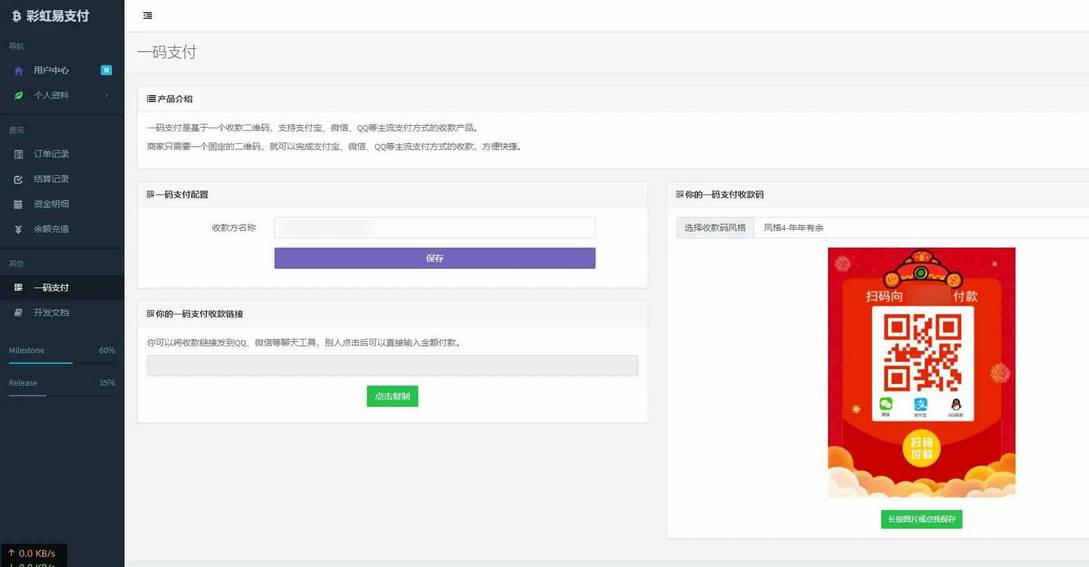Open the 选择收款码风格 dropdown
This screenshot has height=567, width=1089.
click(921, 227)
